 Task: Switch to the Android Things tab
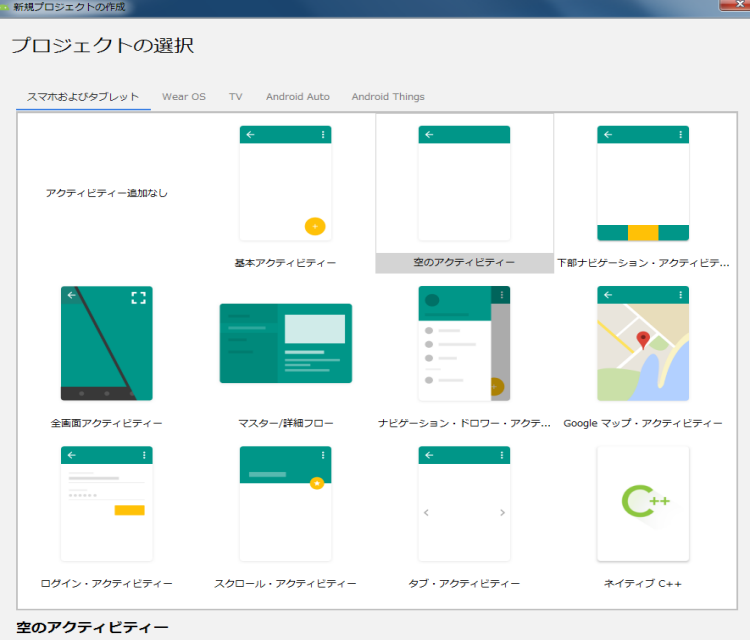point(388,97)
